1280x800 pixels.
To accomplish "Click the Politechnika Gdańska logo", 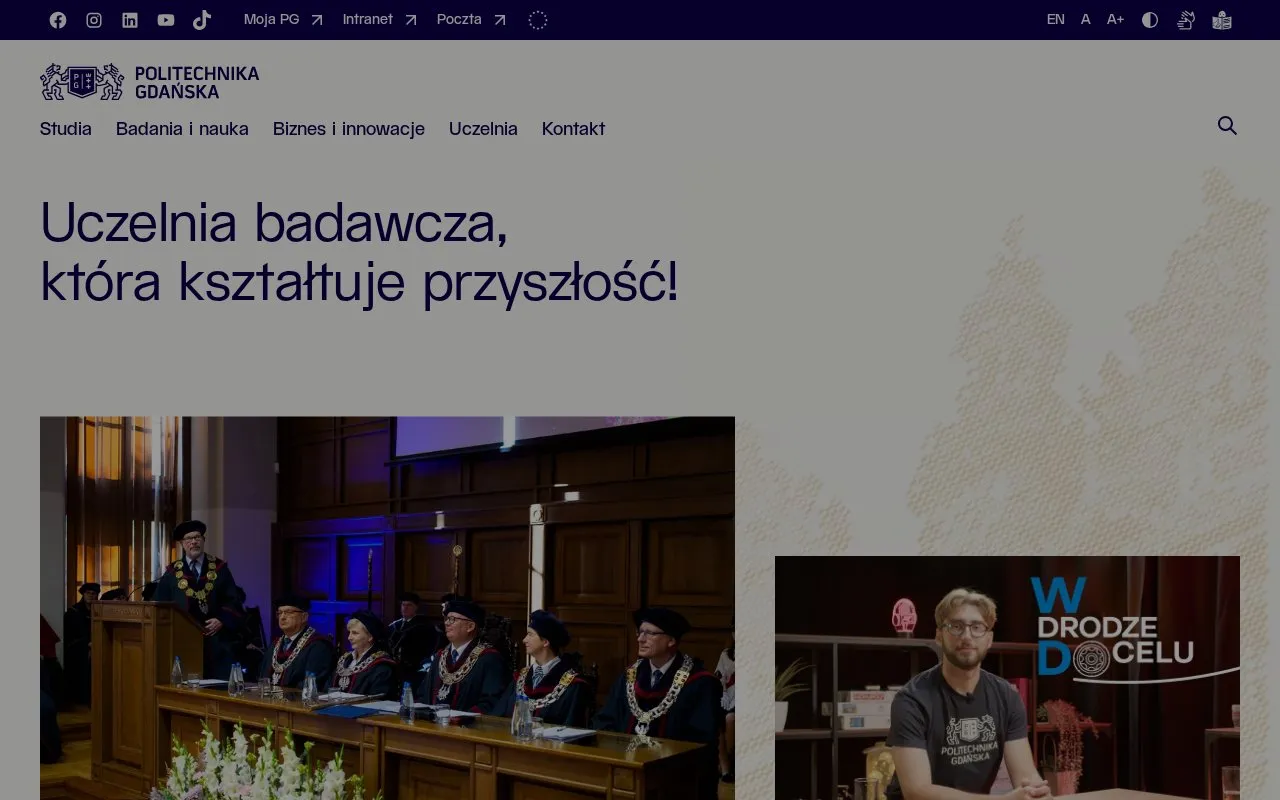I will pos(150,82).
